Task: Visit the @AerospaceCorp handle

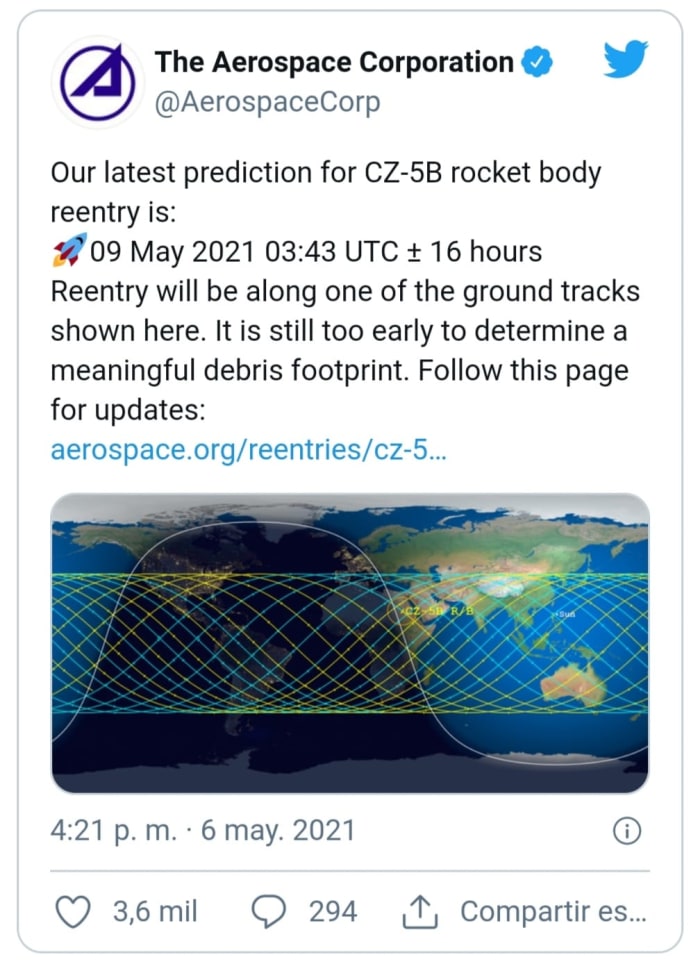Action: pos(267,103)
